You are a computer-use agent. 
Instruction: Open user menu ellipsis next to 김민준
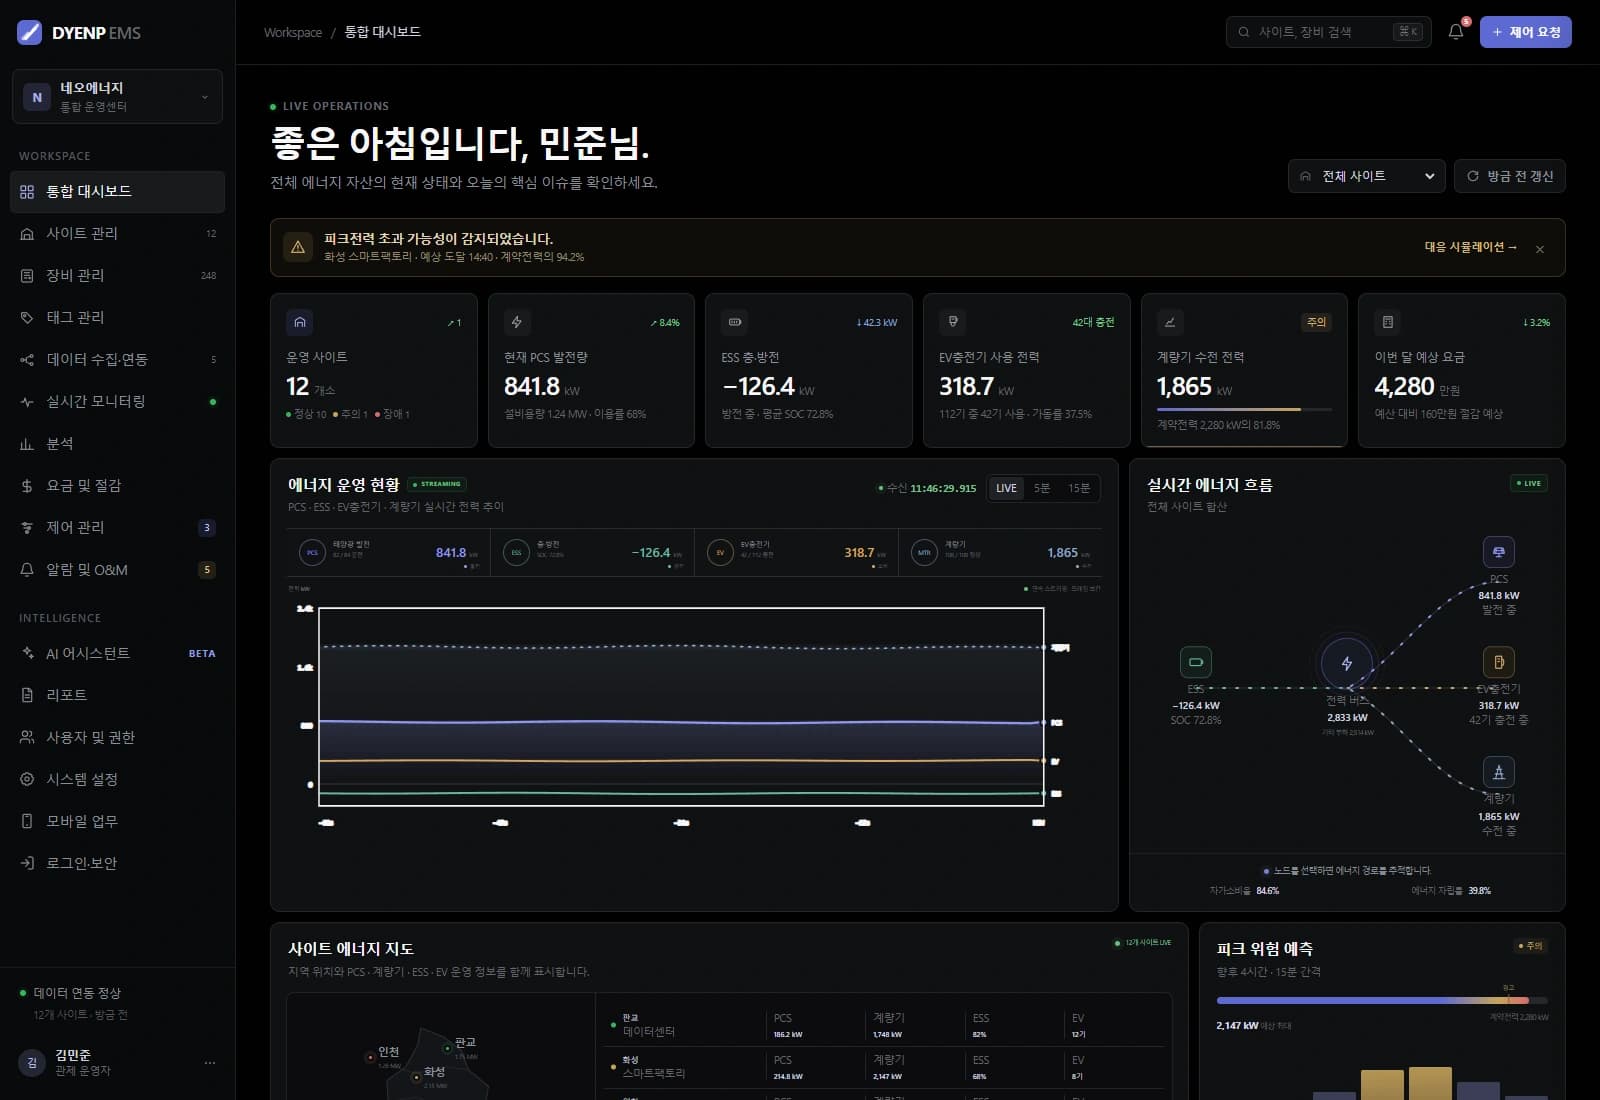(210, 1063)
